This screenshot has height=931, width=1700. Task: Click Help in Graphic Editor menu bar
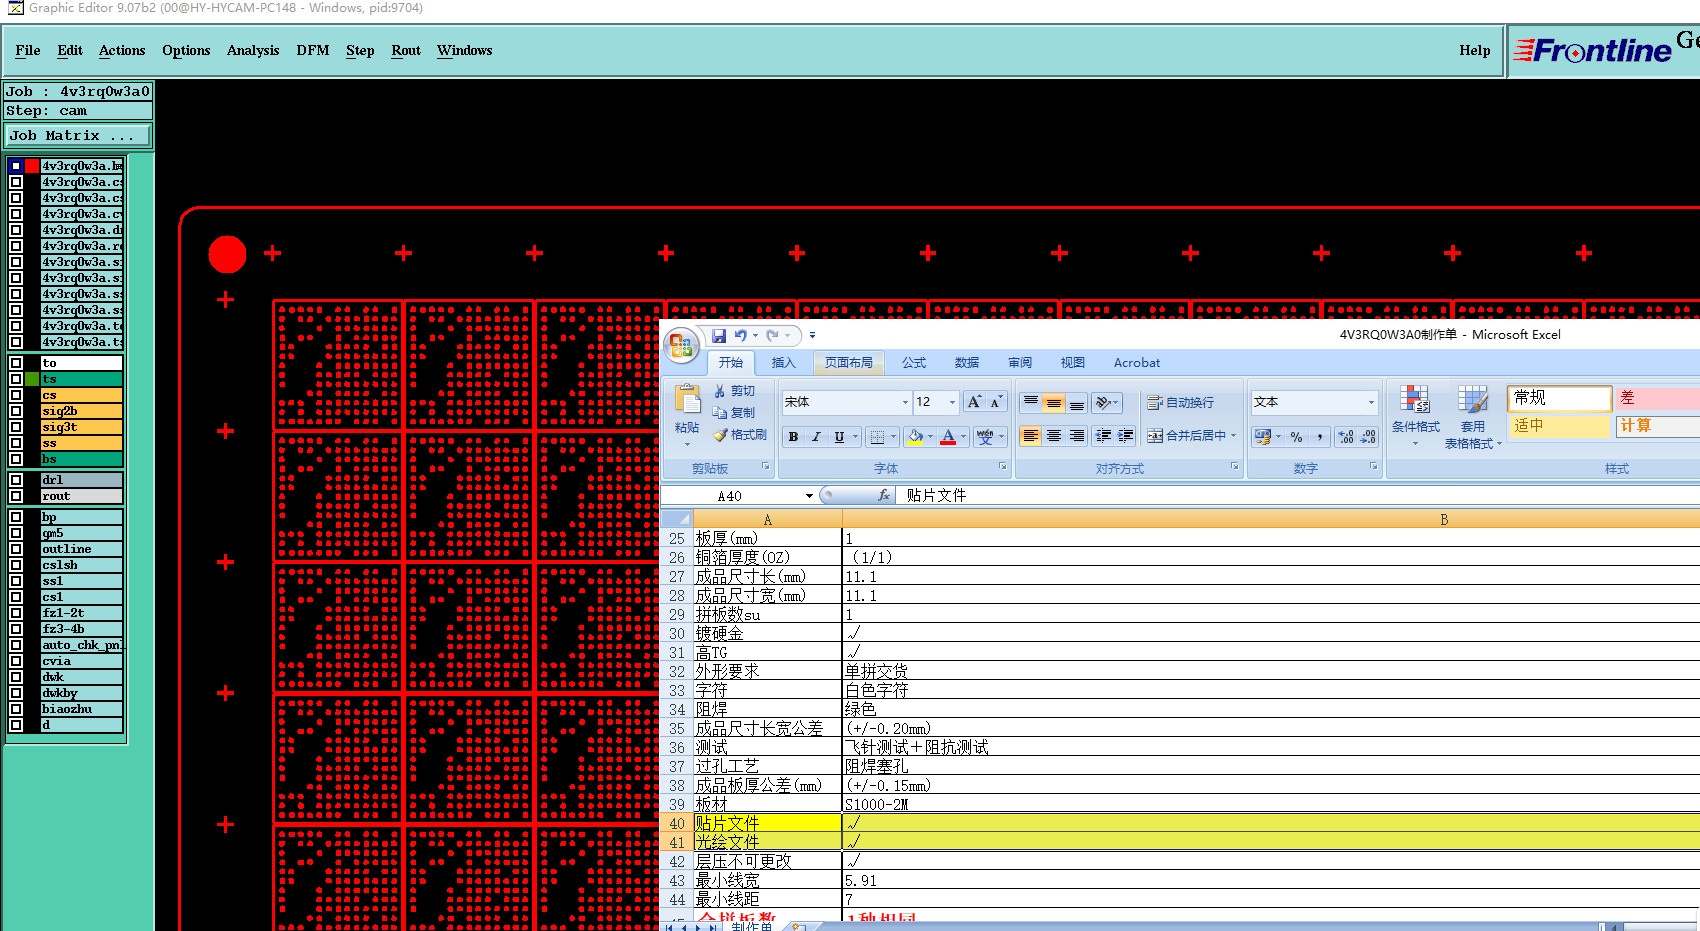tap(1474, 50)
